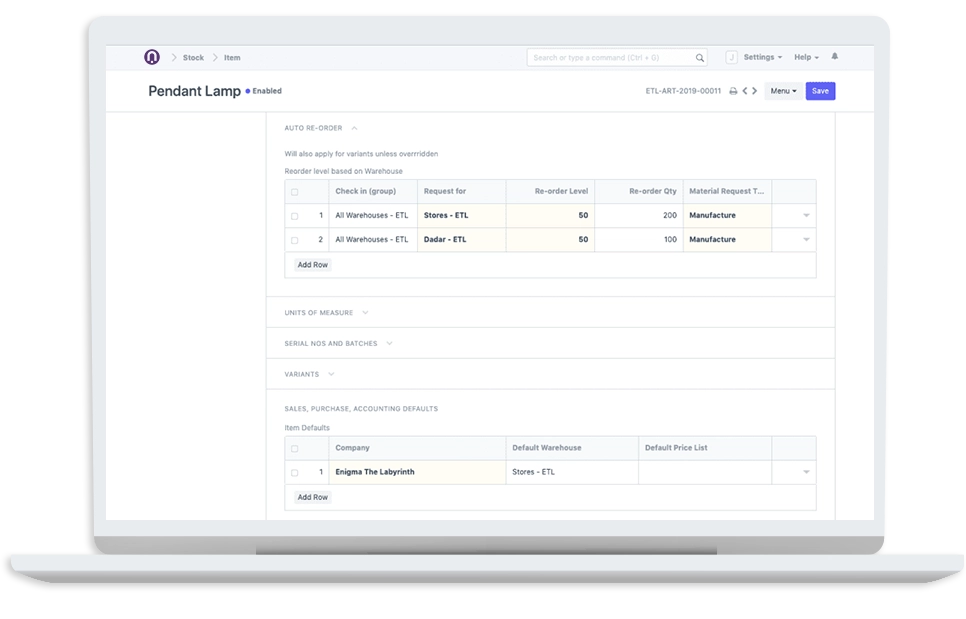
Task: Click the print icon
Action: coord(732,91)
